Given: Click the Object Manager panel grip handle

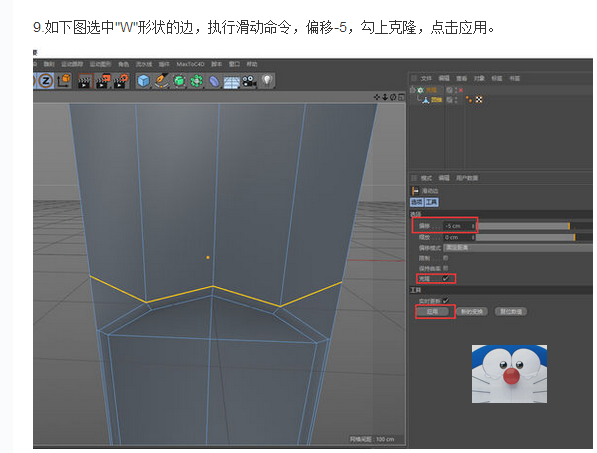Looking at the screenshot, I should [x=414, y=78].
